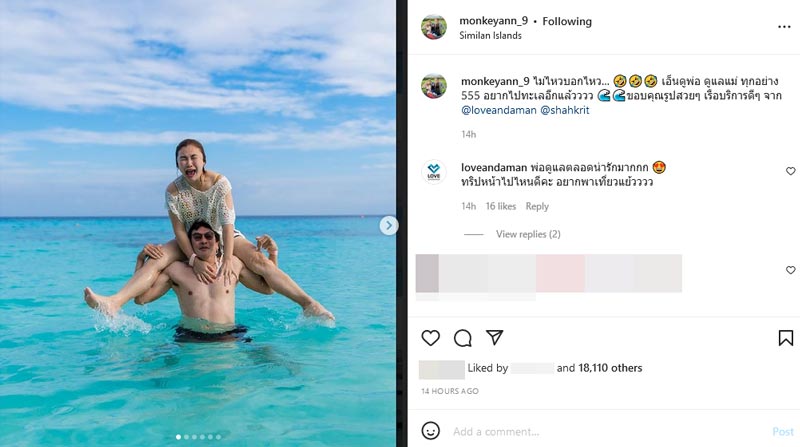This screenshot has height=447, width=800.
Task: Click the Following button
Action: 567,21
